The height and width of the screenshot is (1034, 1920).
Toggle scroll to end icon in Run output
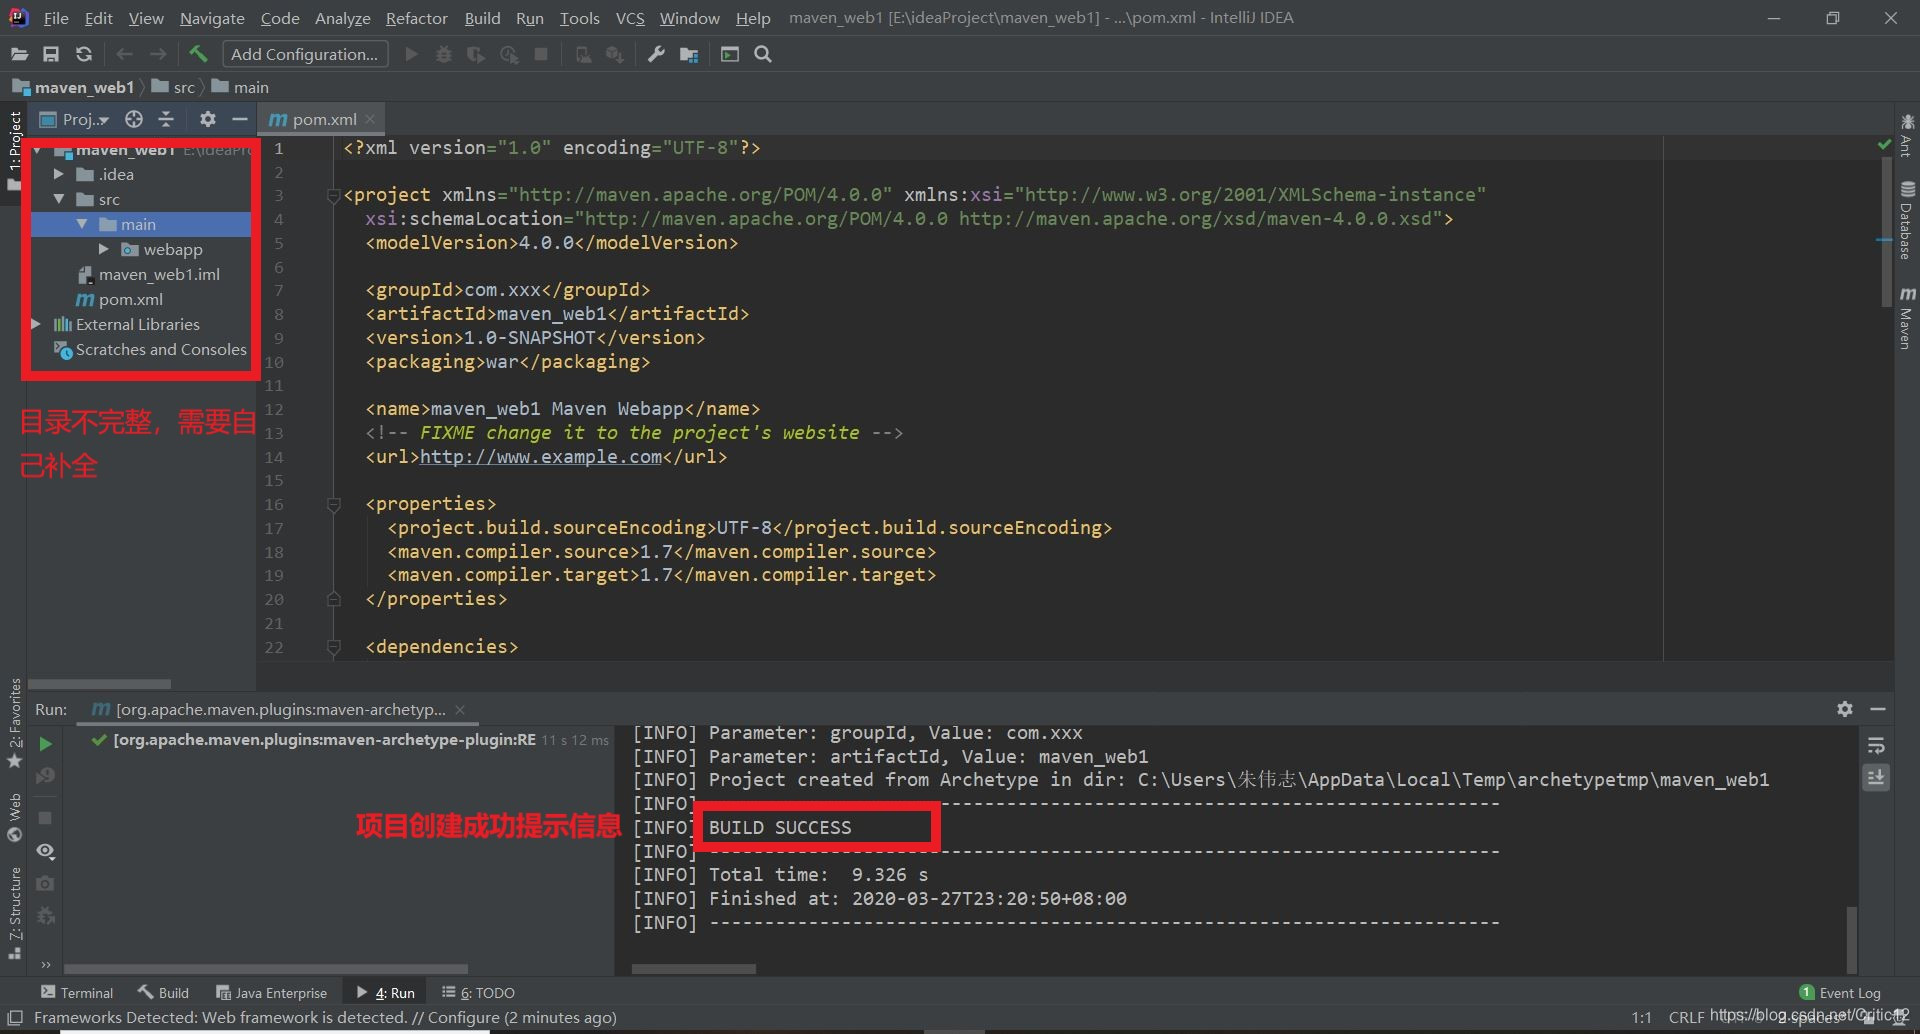click(x=1876, y=777)
